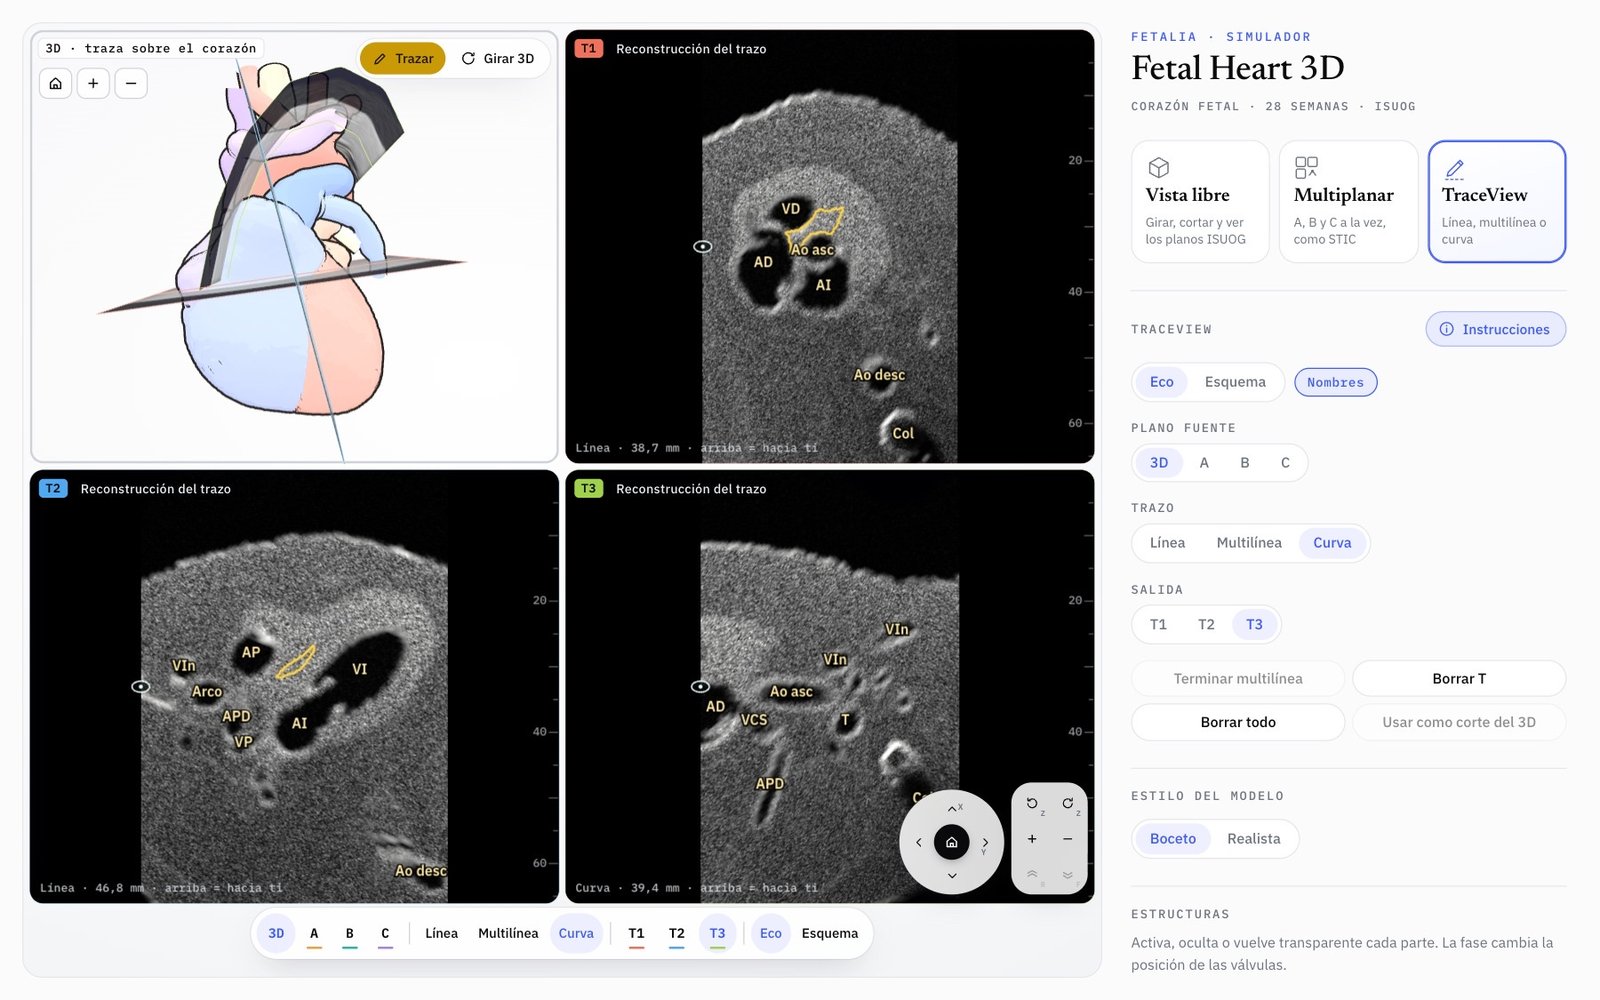1600x1000 pixels.
Task: Click the Borrar T button
Action: pos(1459,679)
